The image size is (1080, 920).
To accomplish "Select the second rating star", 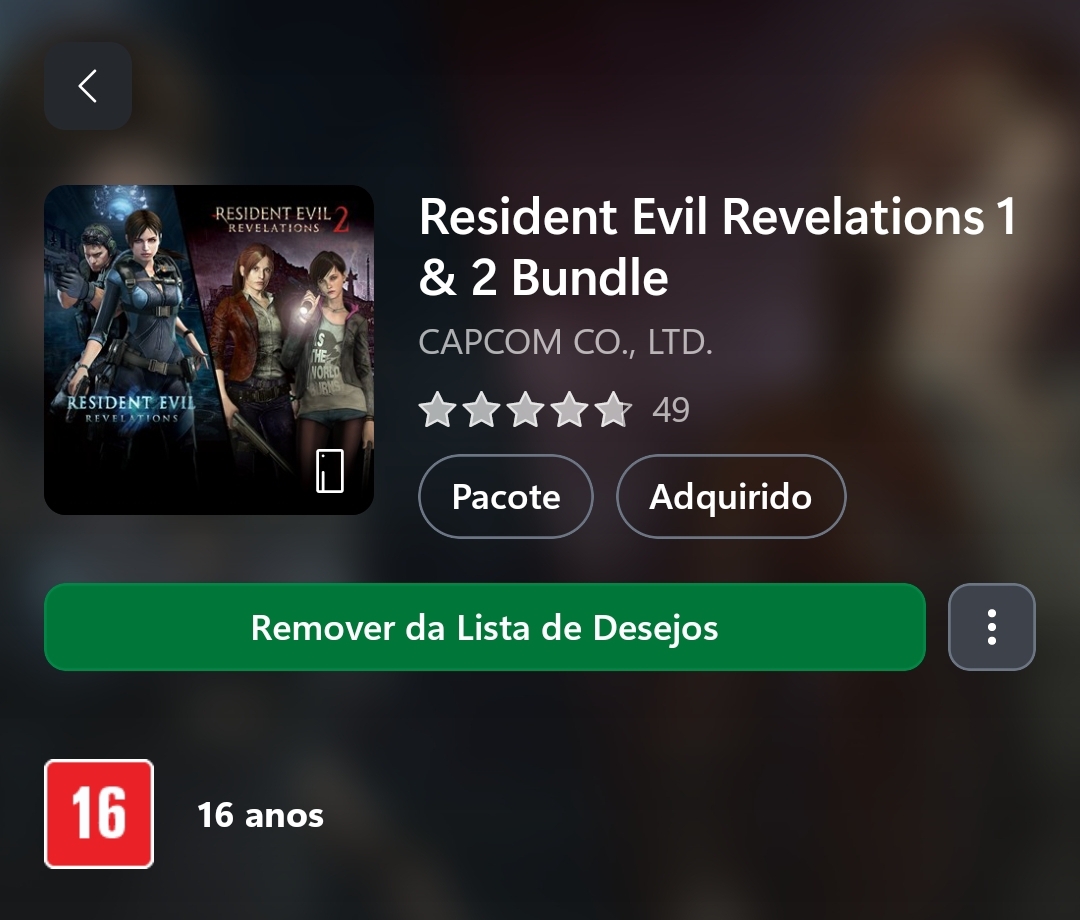I will click(x=481, y=410).
